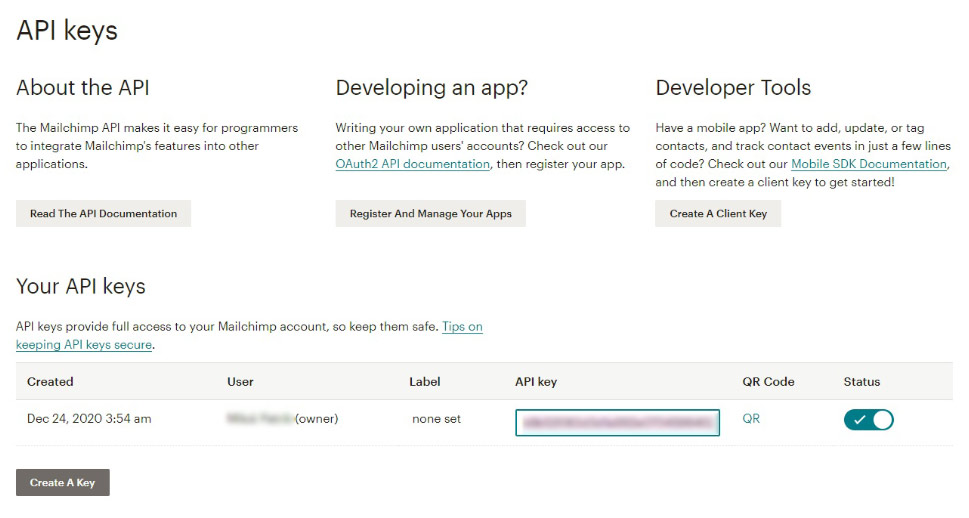Click the Created column header

click(50, 381)
